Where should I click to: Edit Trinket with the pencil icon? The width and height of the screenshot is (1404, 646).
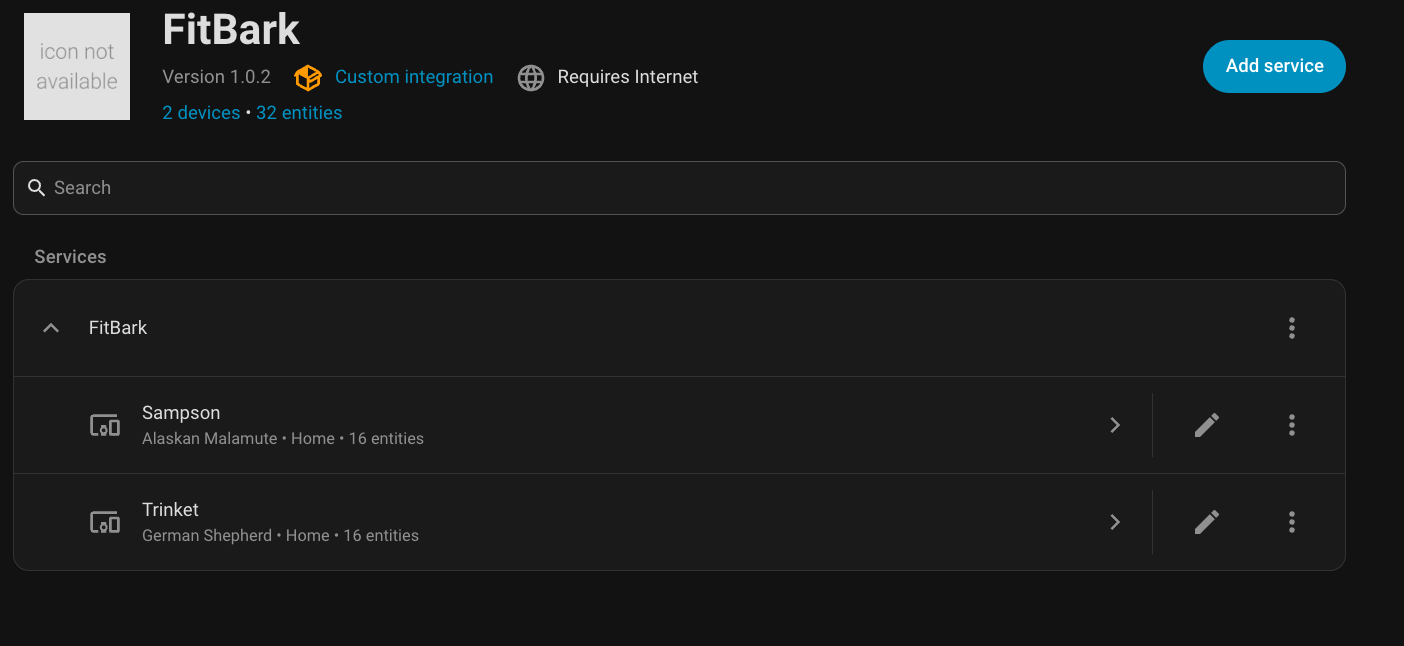click(1207, 522)
